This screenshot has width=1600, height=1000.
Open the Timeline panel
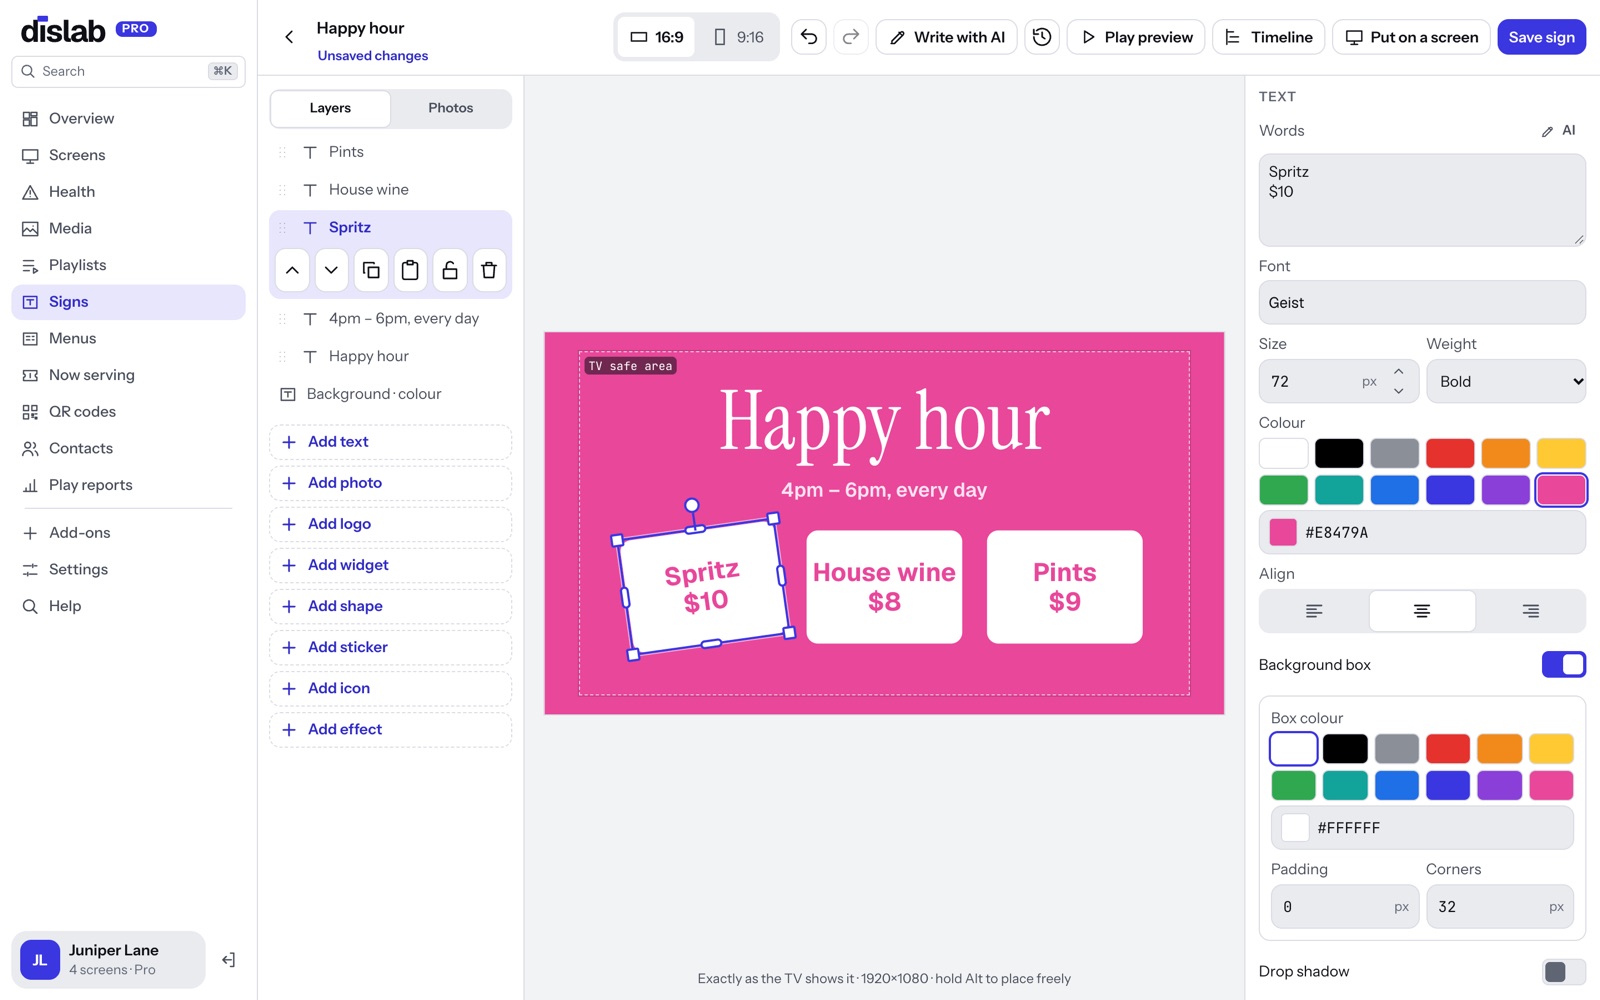[x=1269, y=37]
